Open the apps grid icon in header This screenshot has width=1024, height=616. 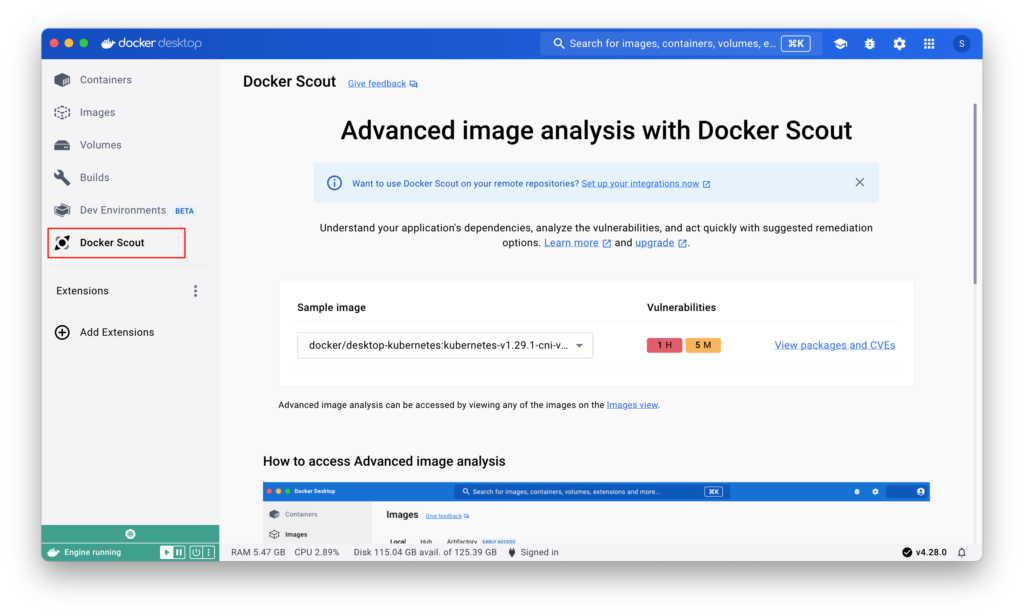point(929,44)
